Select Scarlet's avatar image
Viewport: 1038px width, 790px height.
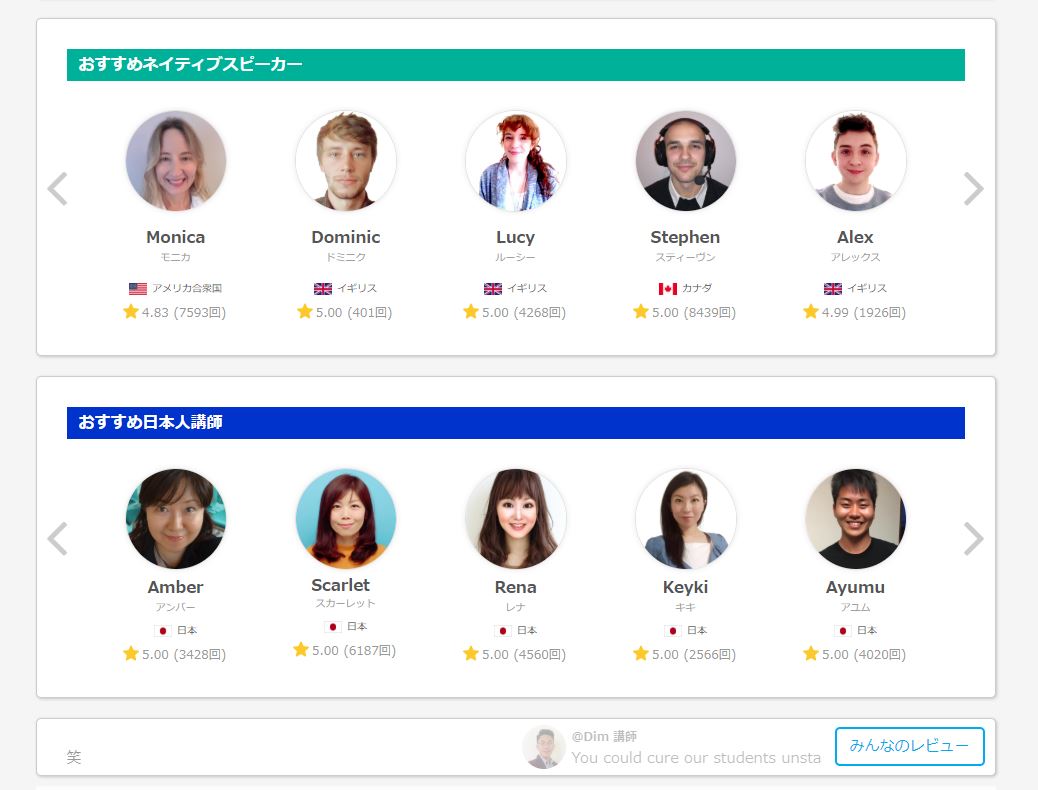coord(346,519)
